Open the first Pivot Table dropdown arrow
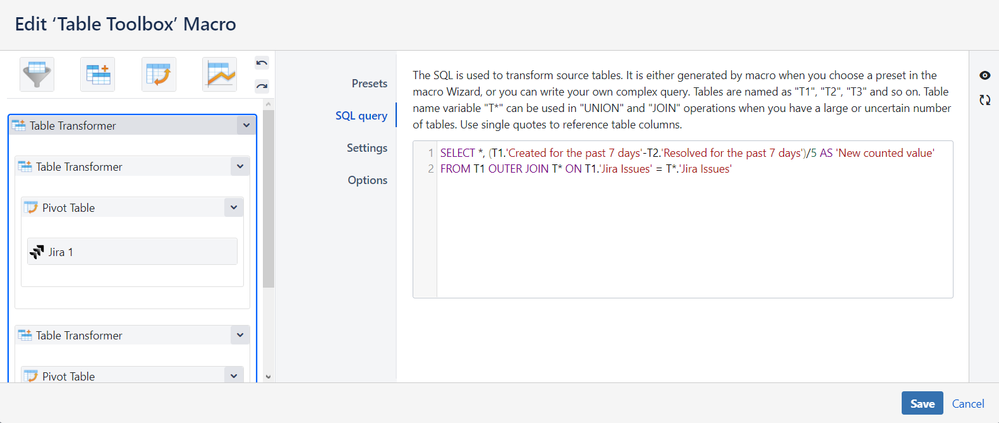Viewport: 999px width, 423px height. 234,208
